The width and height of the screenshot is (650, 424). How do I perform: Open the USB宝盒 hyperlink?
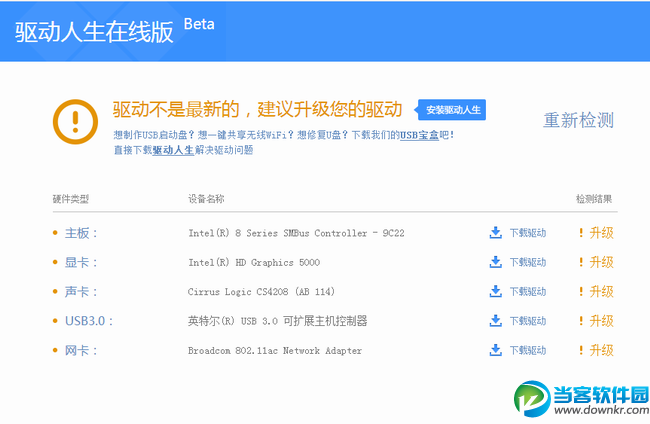419,135
